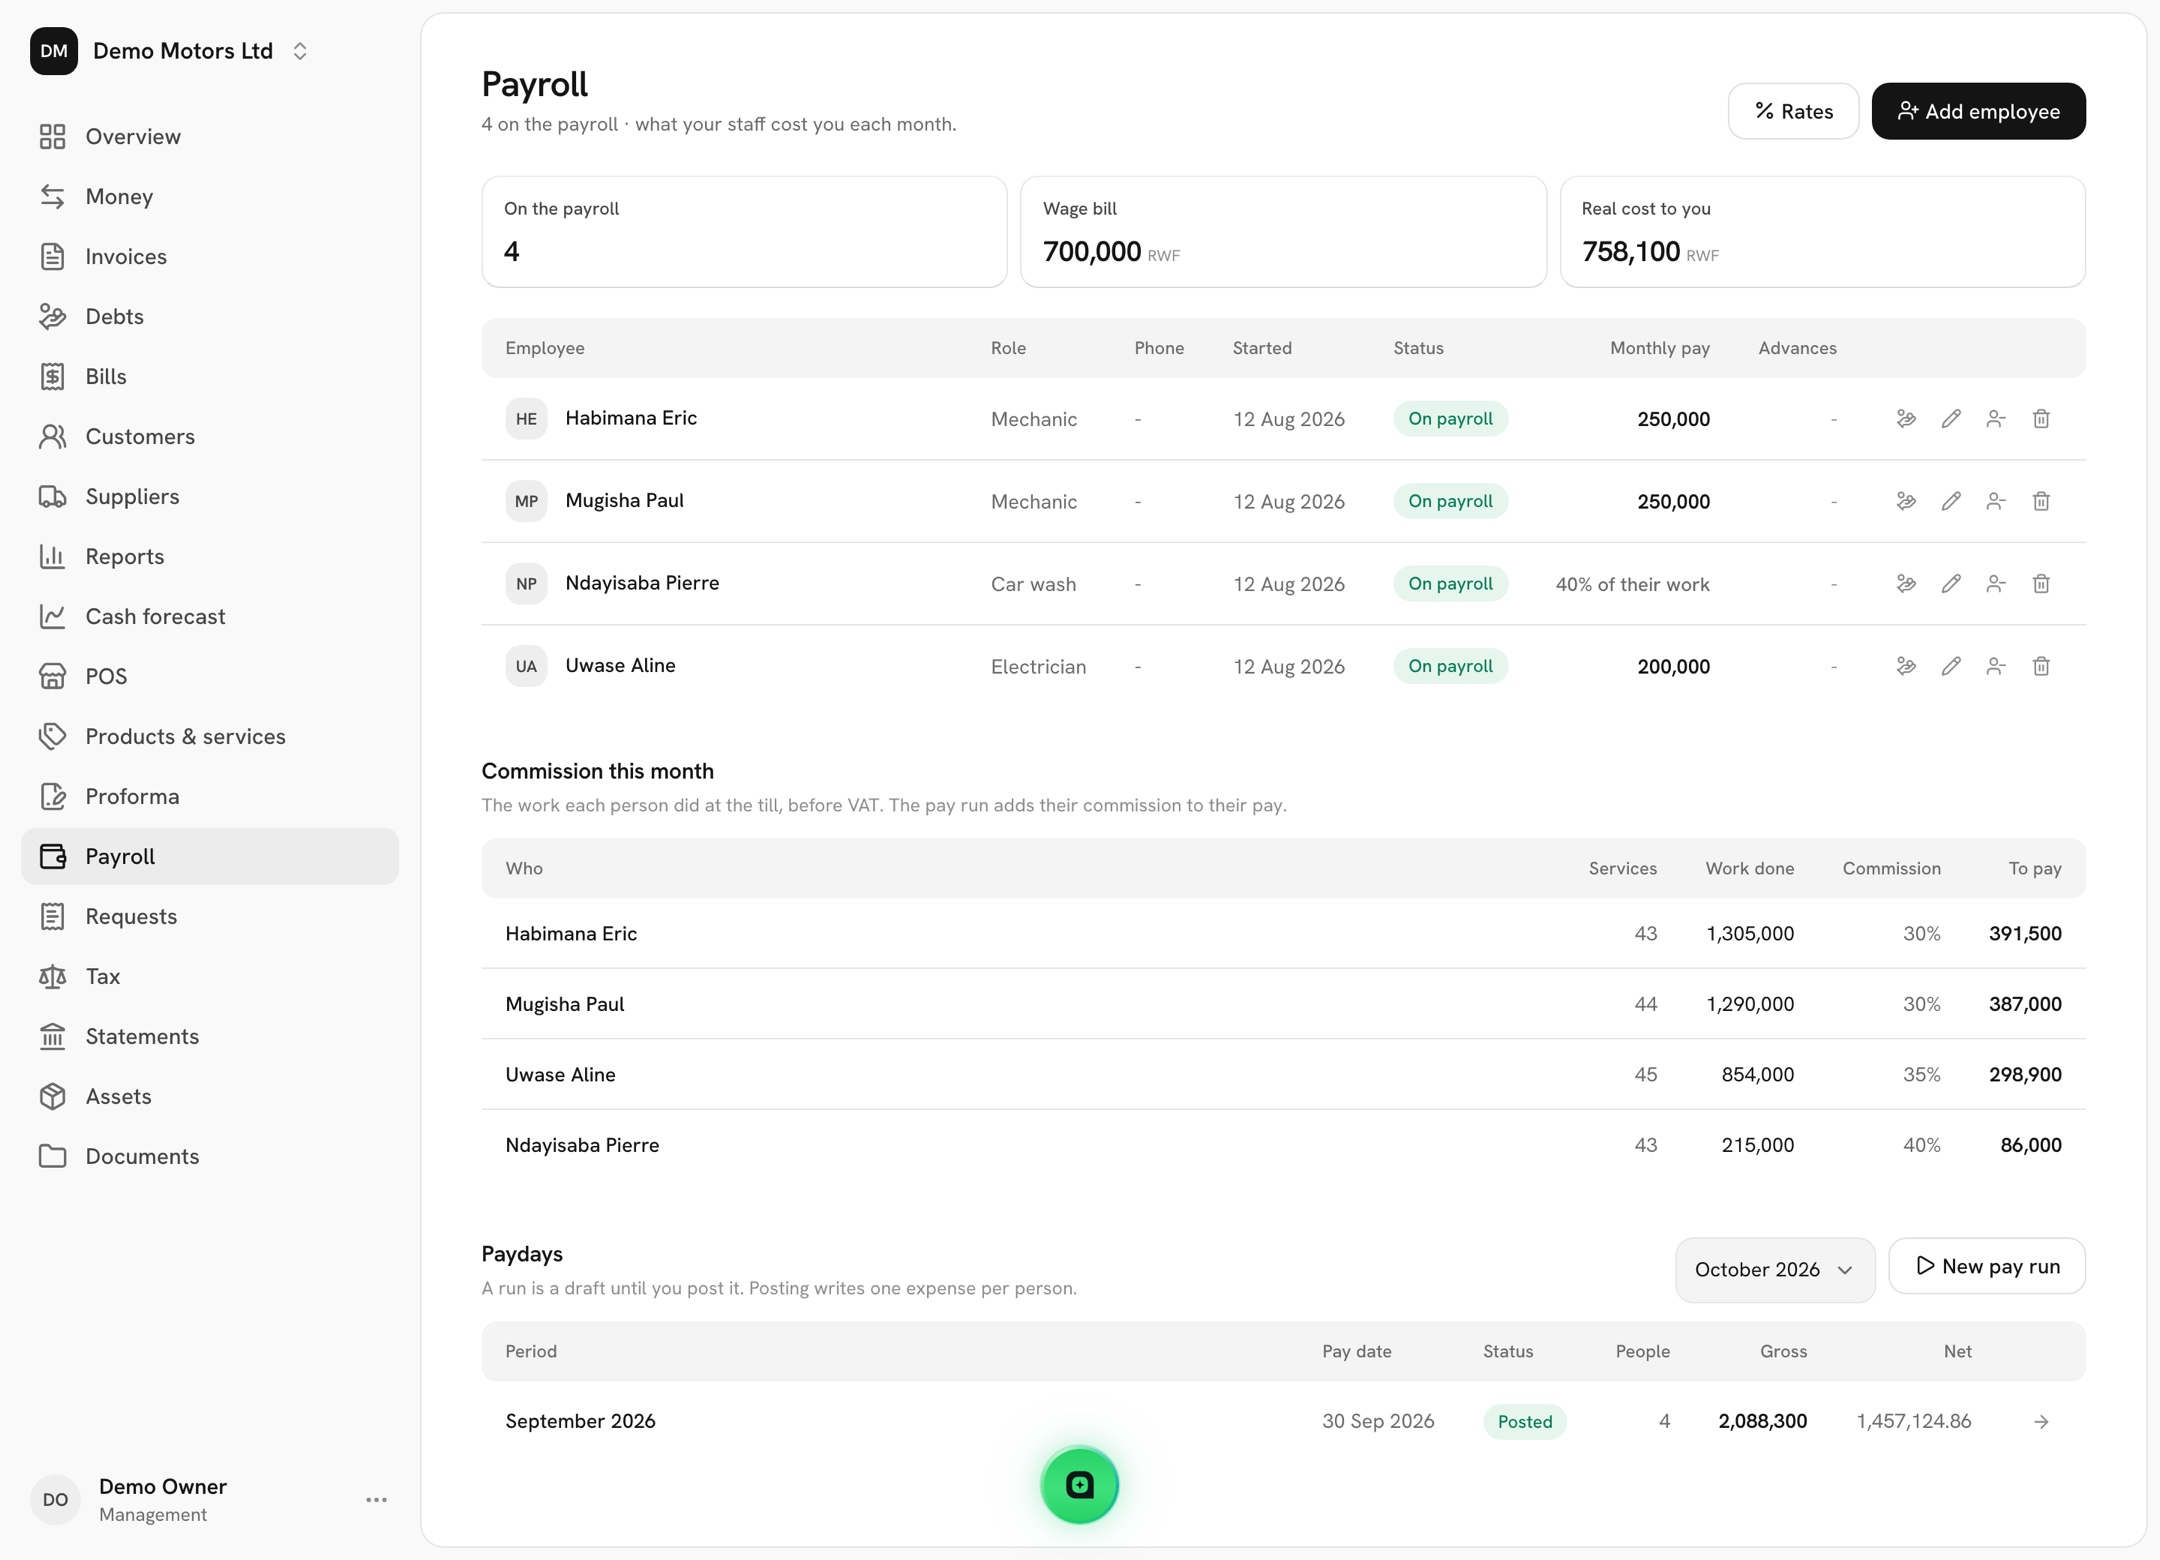Expand the Demo Motors Ltd company switcher
The width and height of the screenshot is (2160, 1560).
(300, 51)
